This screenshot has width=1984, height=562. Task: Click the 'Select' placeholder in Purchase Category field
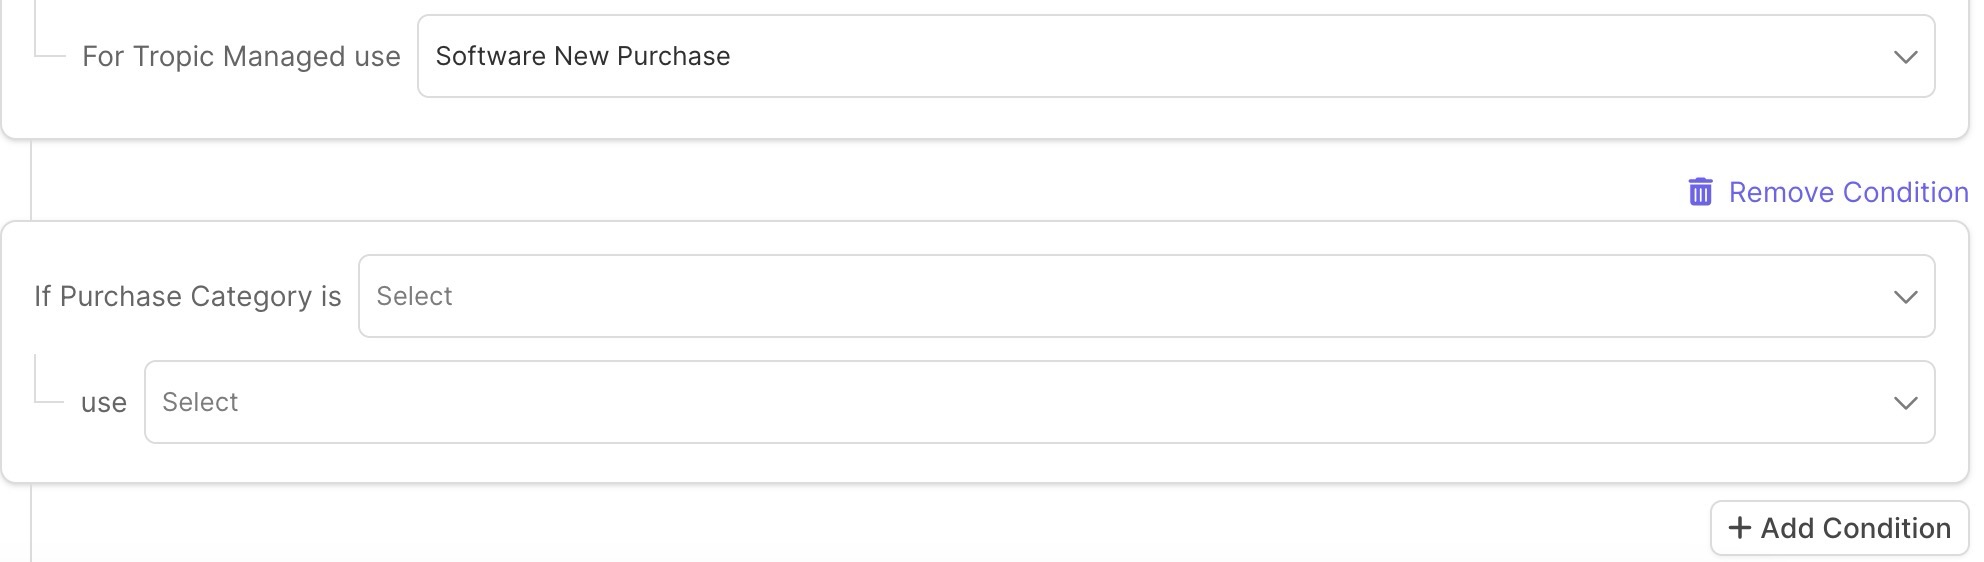[x=414, y=296]
